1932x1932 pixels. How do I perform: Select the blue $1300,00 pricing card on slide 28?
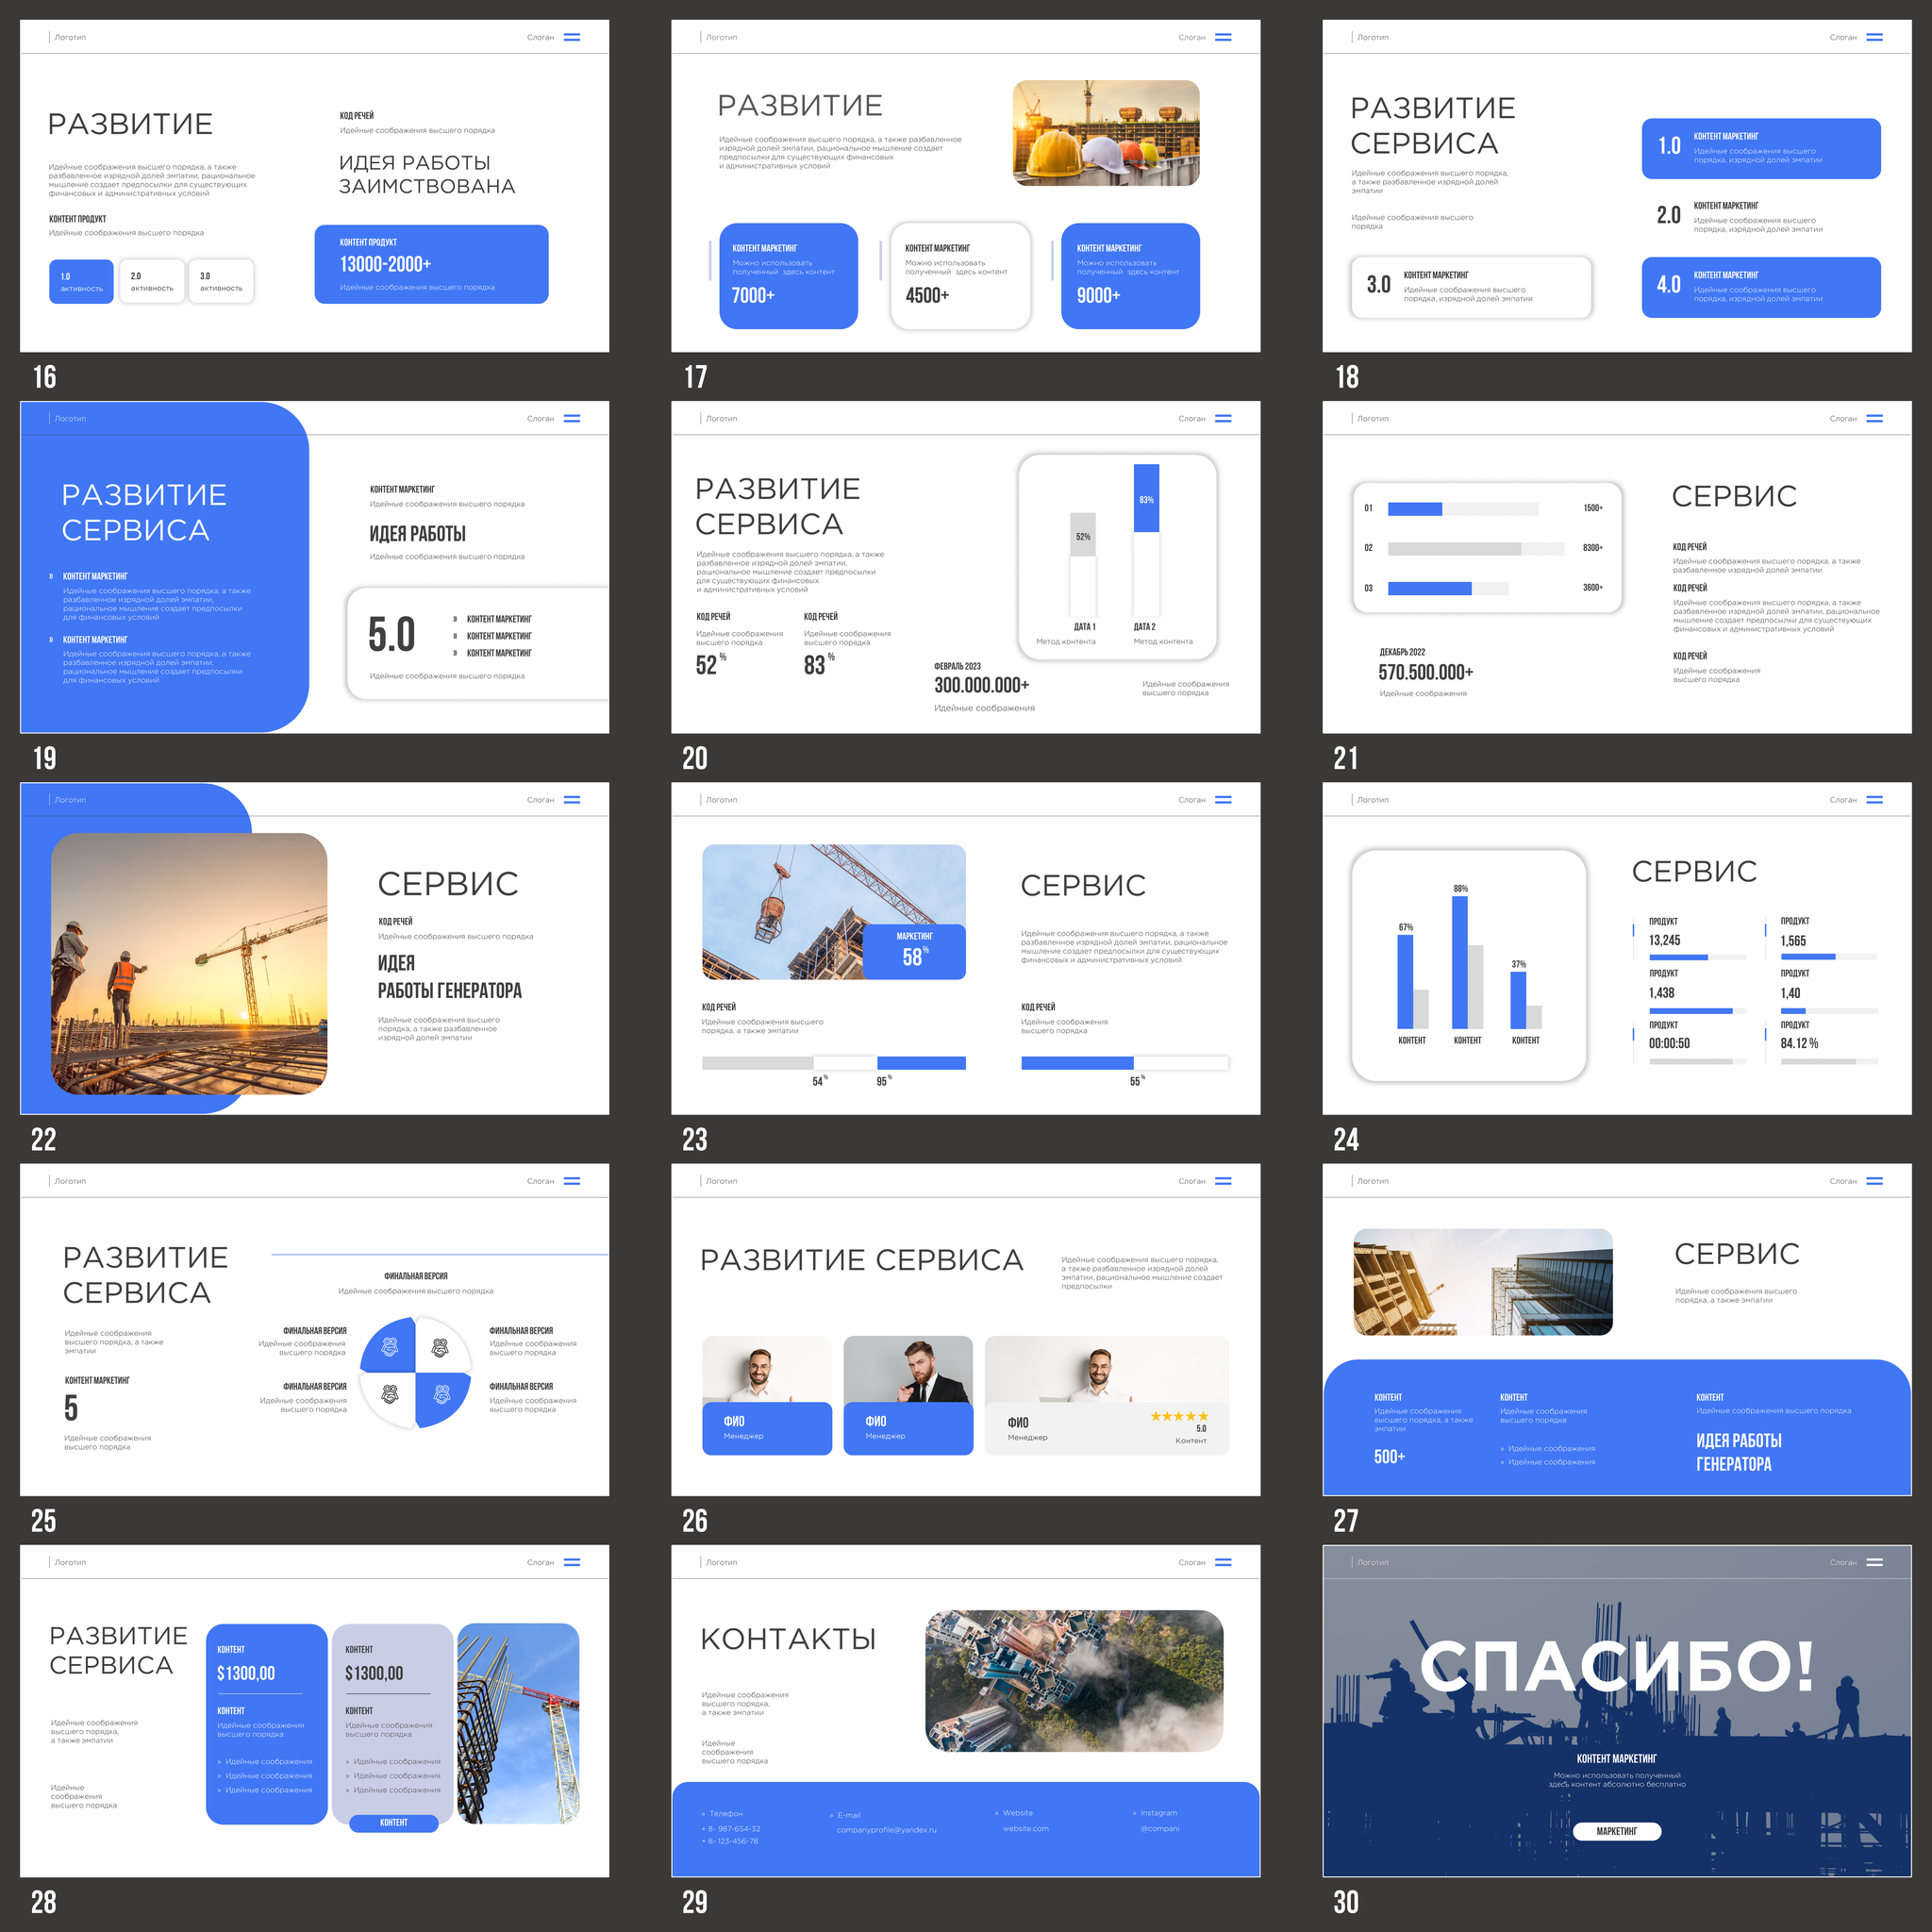coord(266,1723)
